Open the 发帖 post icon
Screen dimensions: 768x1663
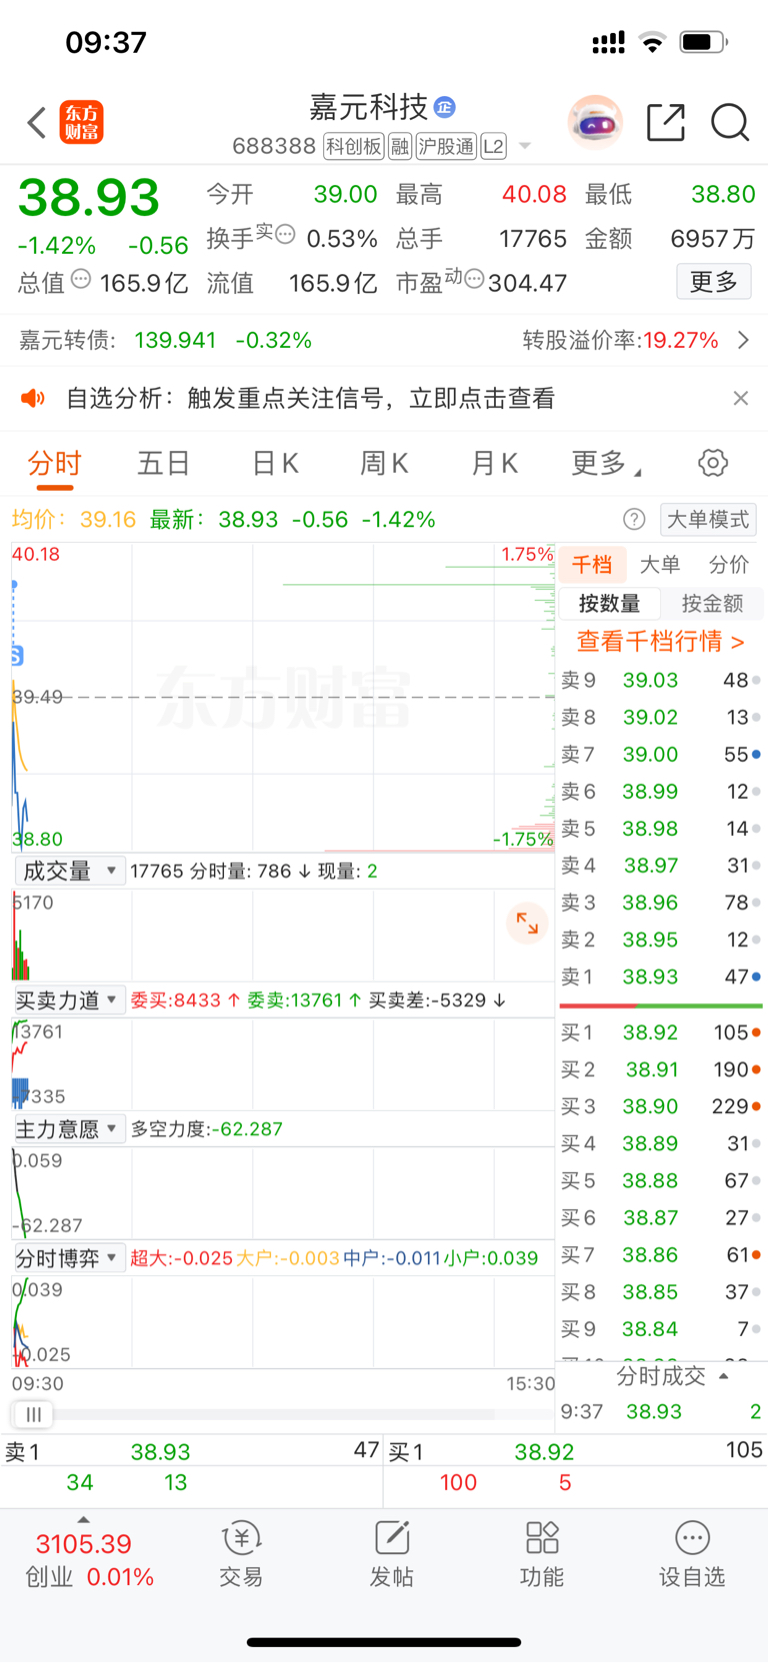[x=392, y=1537]
